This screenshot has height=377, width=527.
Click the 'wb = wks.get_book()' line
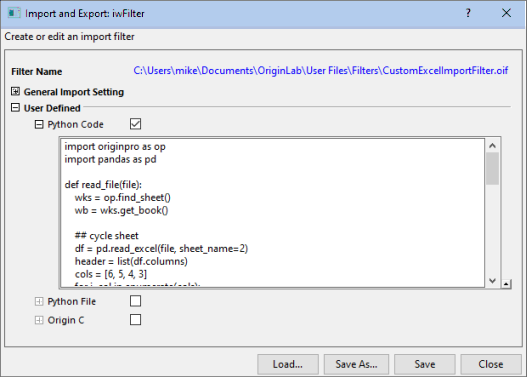(x=121, y=210)
